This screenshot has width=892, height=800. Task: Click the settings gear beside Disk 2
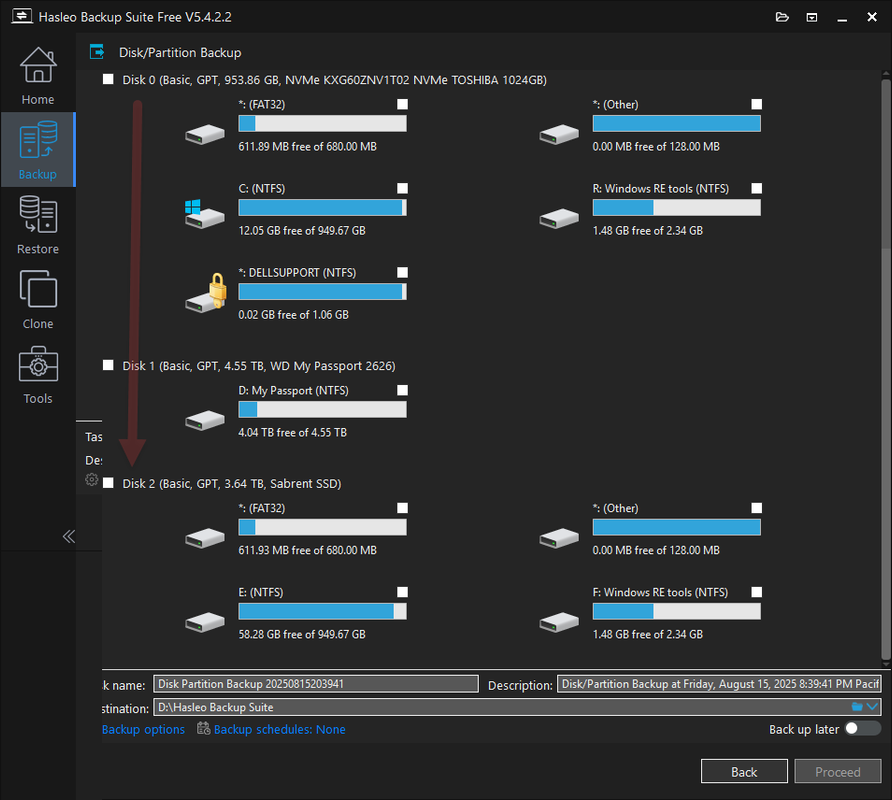click(91, 480)
